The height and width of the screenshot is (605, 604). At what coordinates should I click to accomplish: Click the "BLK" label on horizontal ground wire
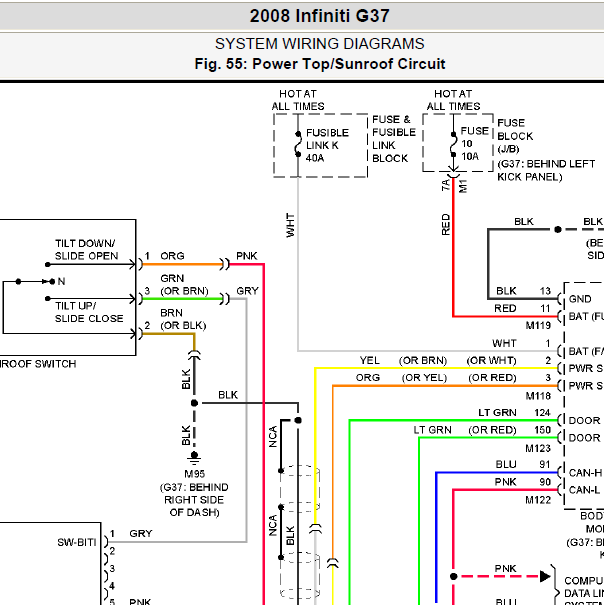pos(228,395)
